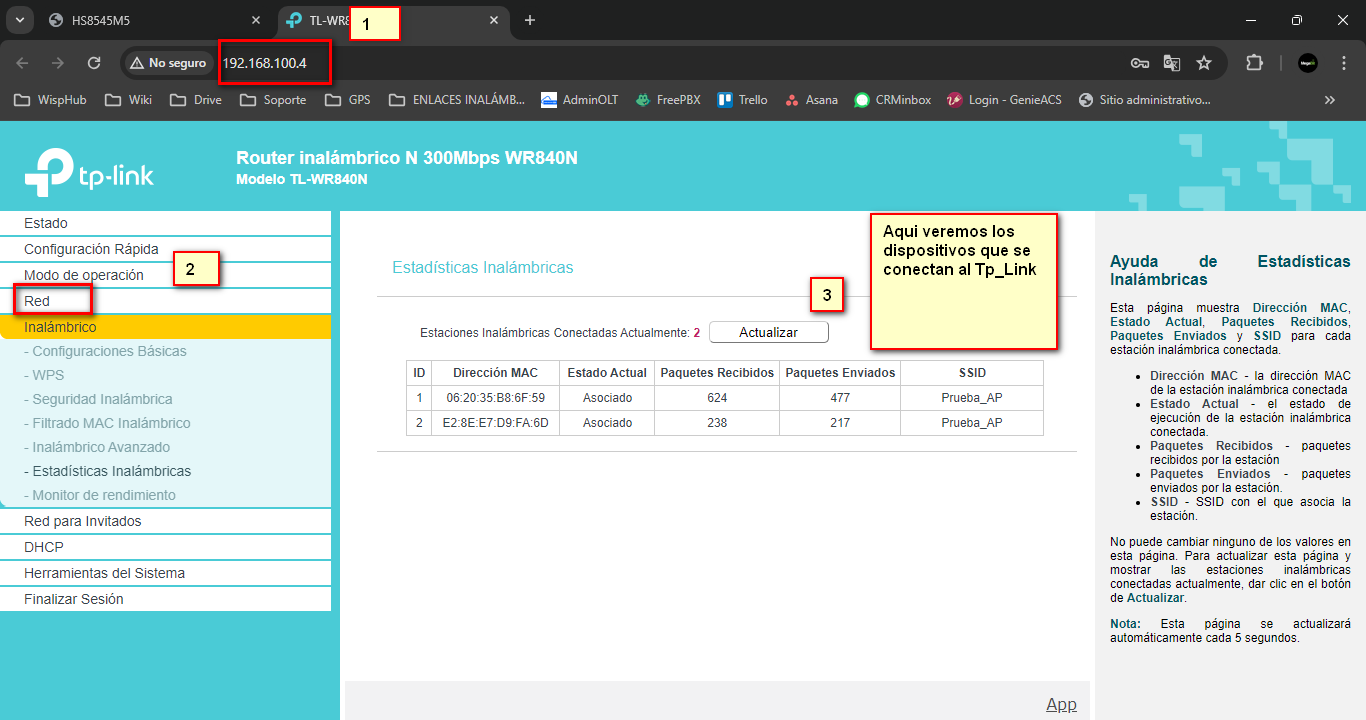Open the browser extensions puzzle icon
Viewport: 1366px width, 720px height.
[x=1254, y=63]
